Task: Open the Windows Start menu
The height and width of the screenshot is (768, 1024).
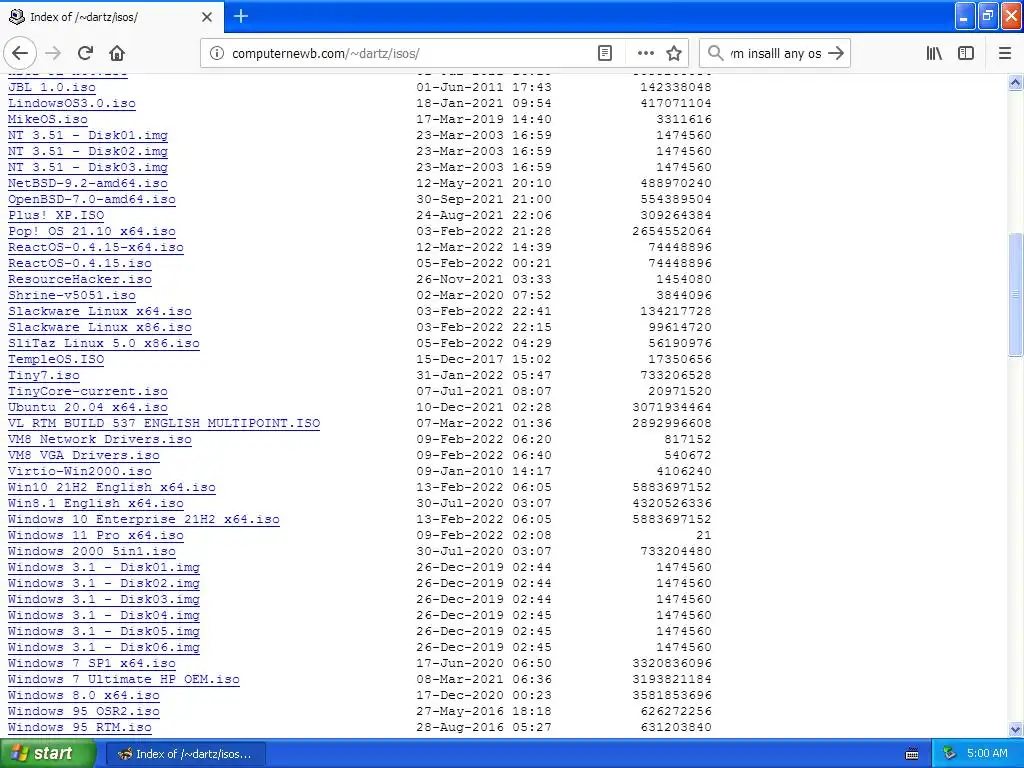Action: 46,754
